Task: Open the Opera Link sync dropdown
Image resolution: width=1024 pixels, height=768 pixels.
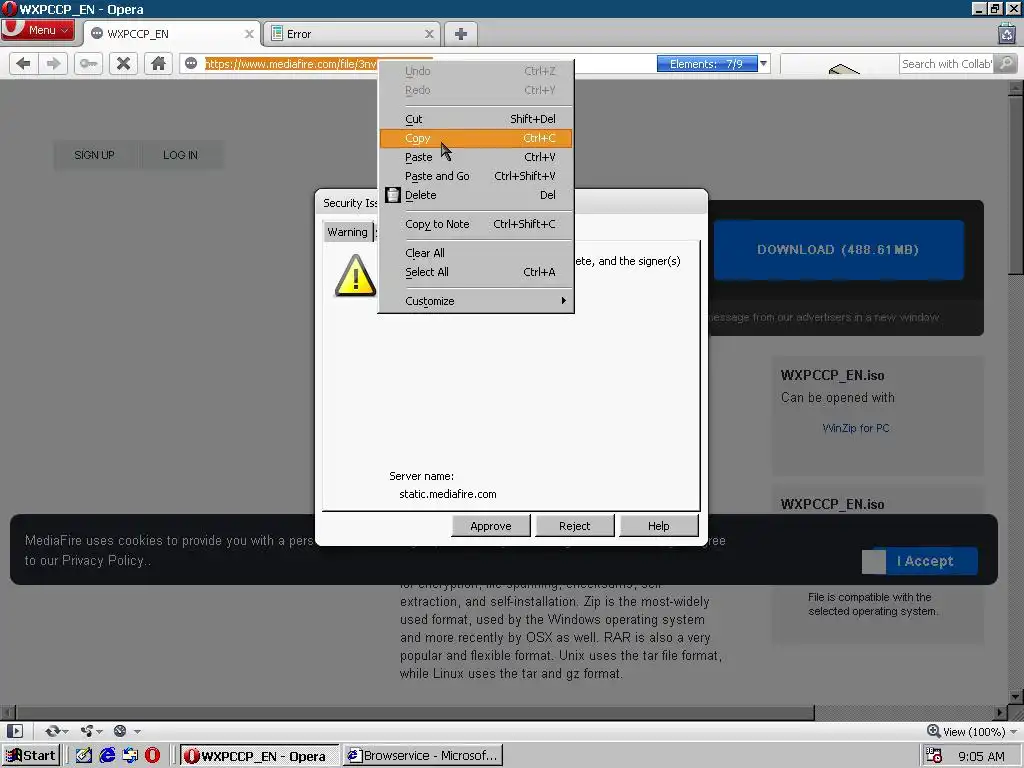Action: (x=57, y=731)
